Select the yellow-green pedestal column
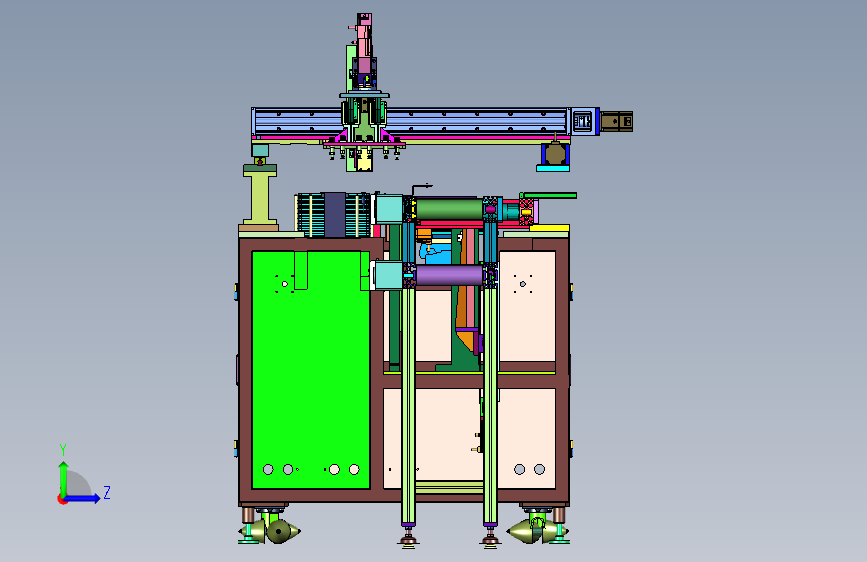Screen dimensions: 867x562 [x=259, y=197]
